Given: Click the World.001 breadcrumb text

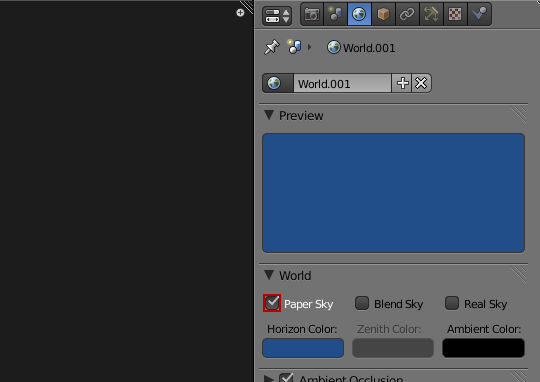Looking at the screenshot, I should pos(369,48).
